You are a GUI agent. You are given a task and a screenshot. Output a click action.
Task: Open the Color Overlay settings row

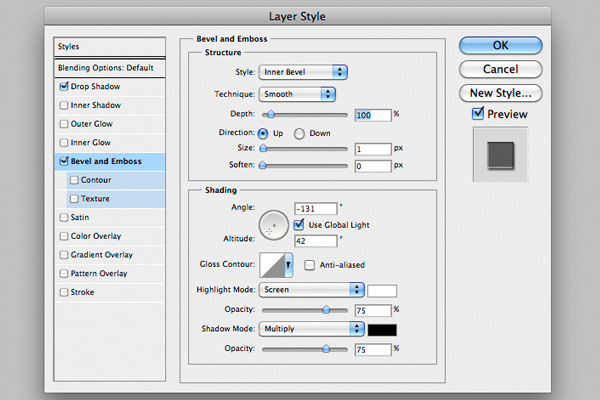point(110,236)
